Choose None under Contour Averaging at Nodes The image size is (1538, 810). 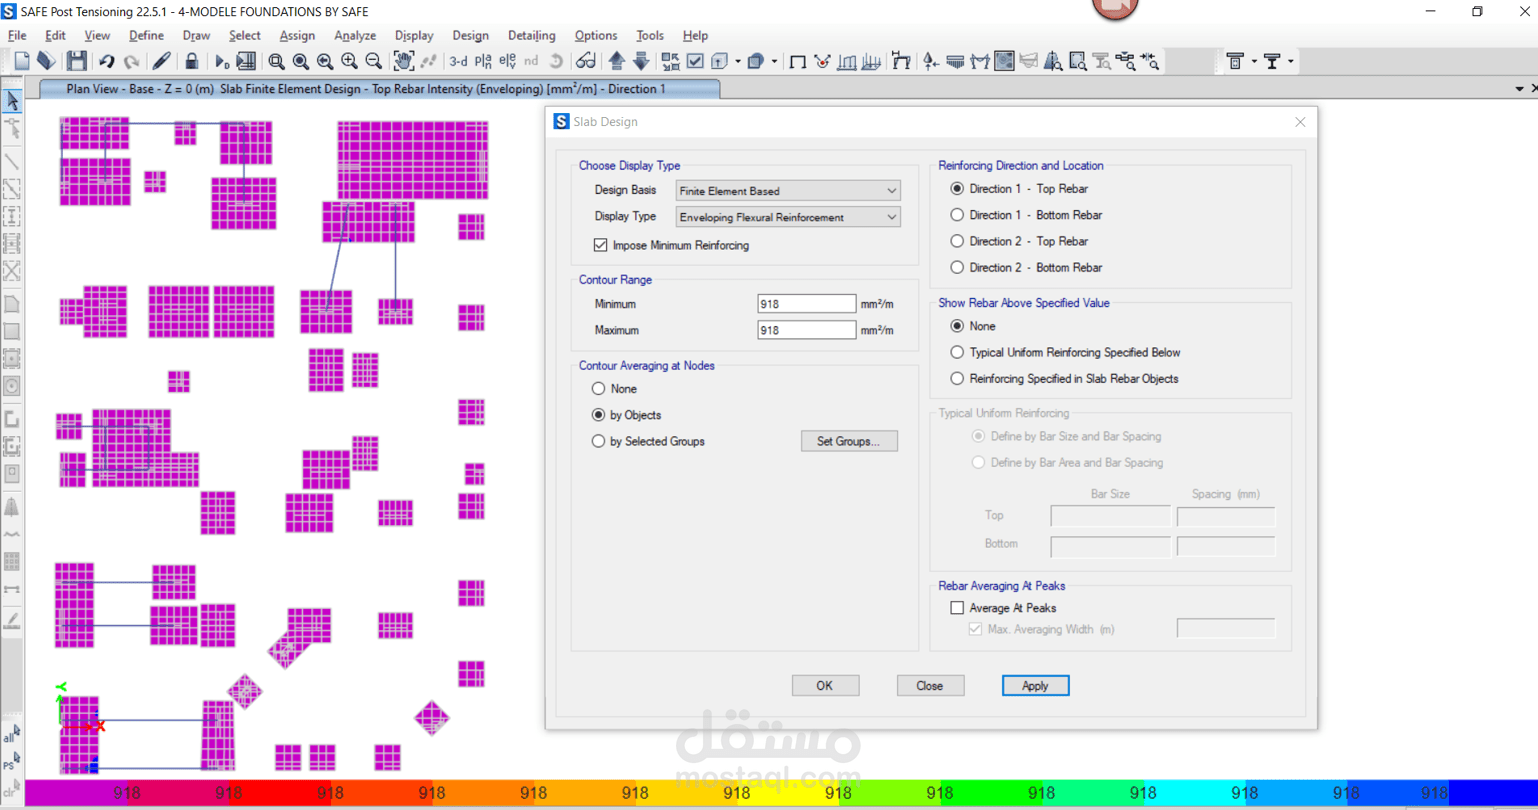coord(614,389)
